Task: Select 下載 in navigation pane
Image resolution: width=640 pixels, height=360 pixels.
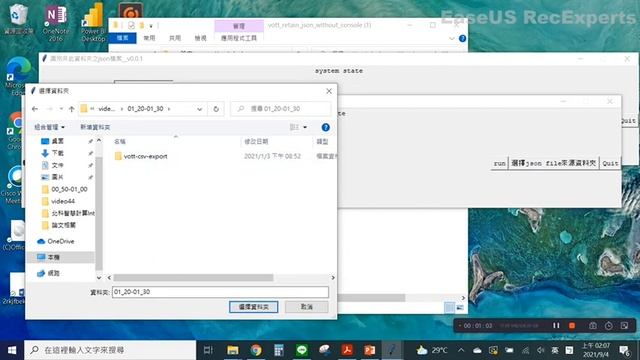Action: click(x=58, y=153)
